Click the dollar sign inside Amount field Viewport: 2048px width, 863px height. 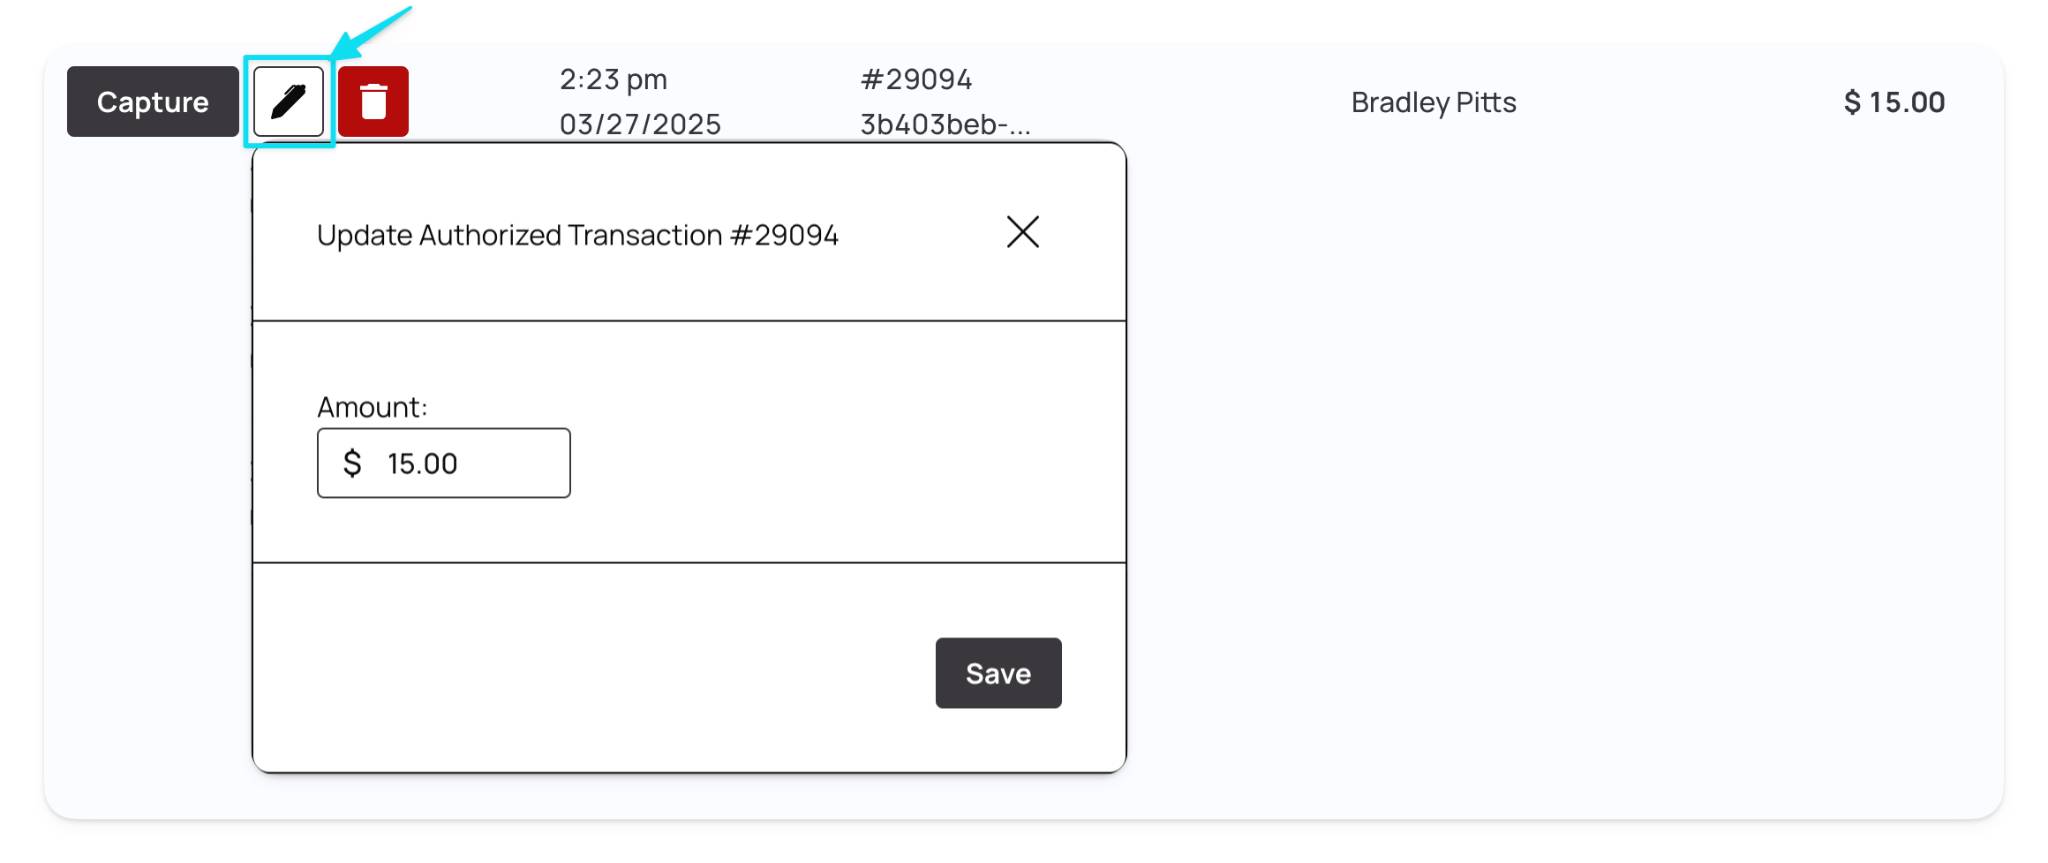tap(352, 463)
